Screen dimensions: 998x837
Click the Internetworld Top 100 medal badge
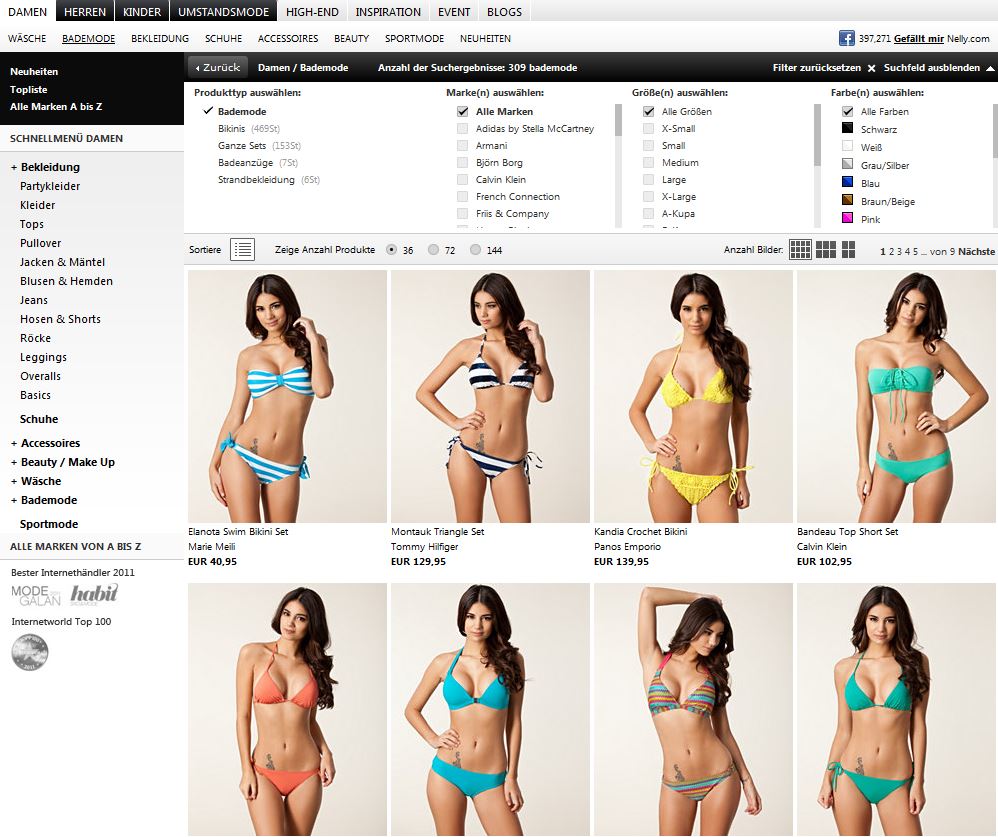pyautogui.click(x=29, y=652)
